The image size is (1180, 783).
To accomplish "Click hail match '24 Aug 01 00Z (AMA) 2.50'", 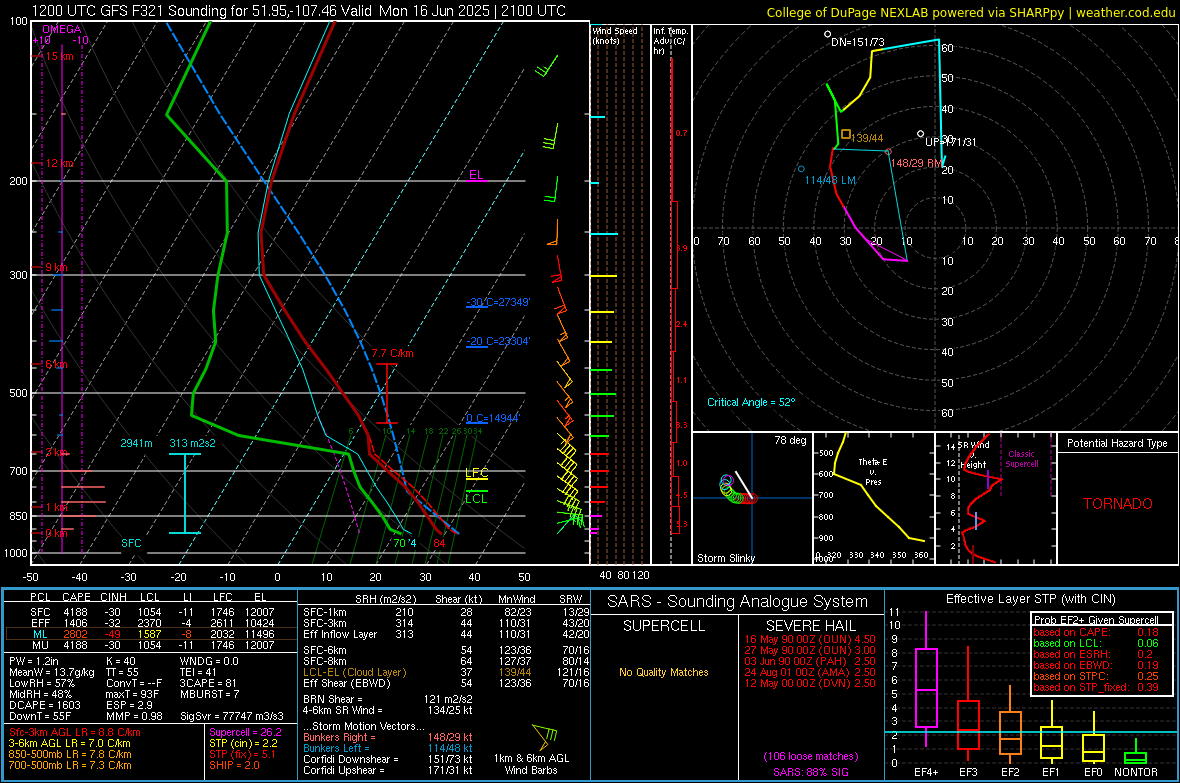I will pos(810,672).
